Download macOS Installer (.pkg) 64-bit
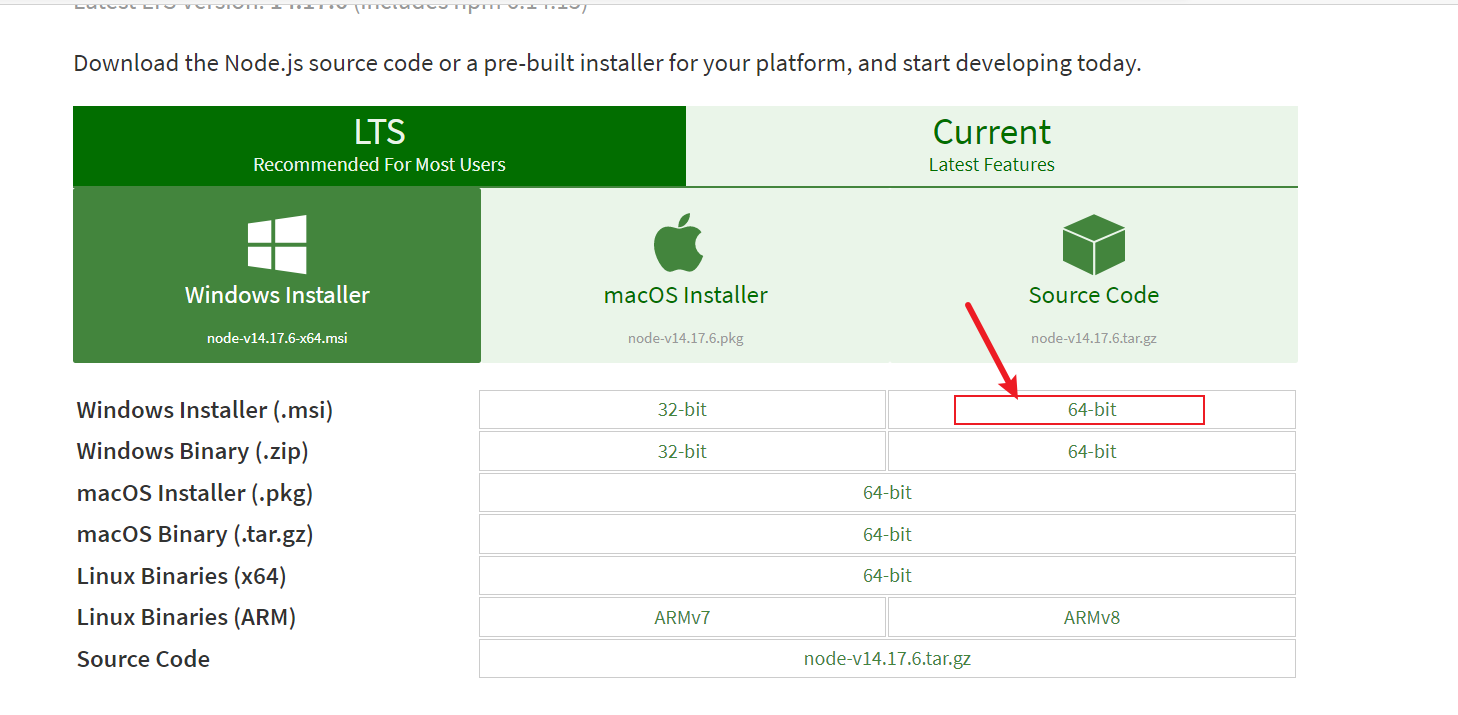 pyautogui.click(x=887, y=493)
